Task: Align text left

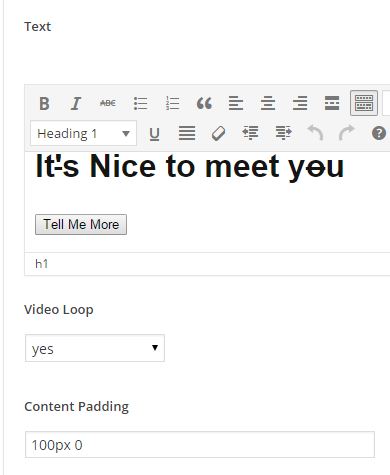Action: [236, 103]
